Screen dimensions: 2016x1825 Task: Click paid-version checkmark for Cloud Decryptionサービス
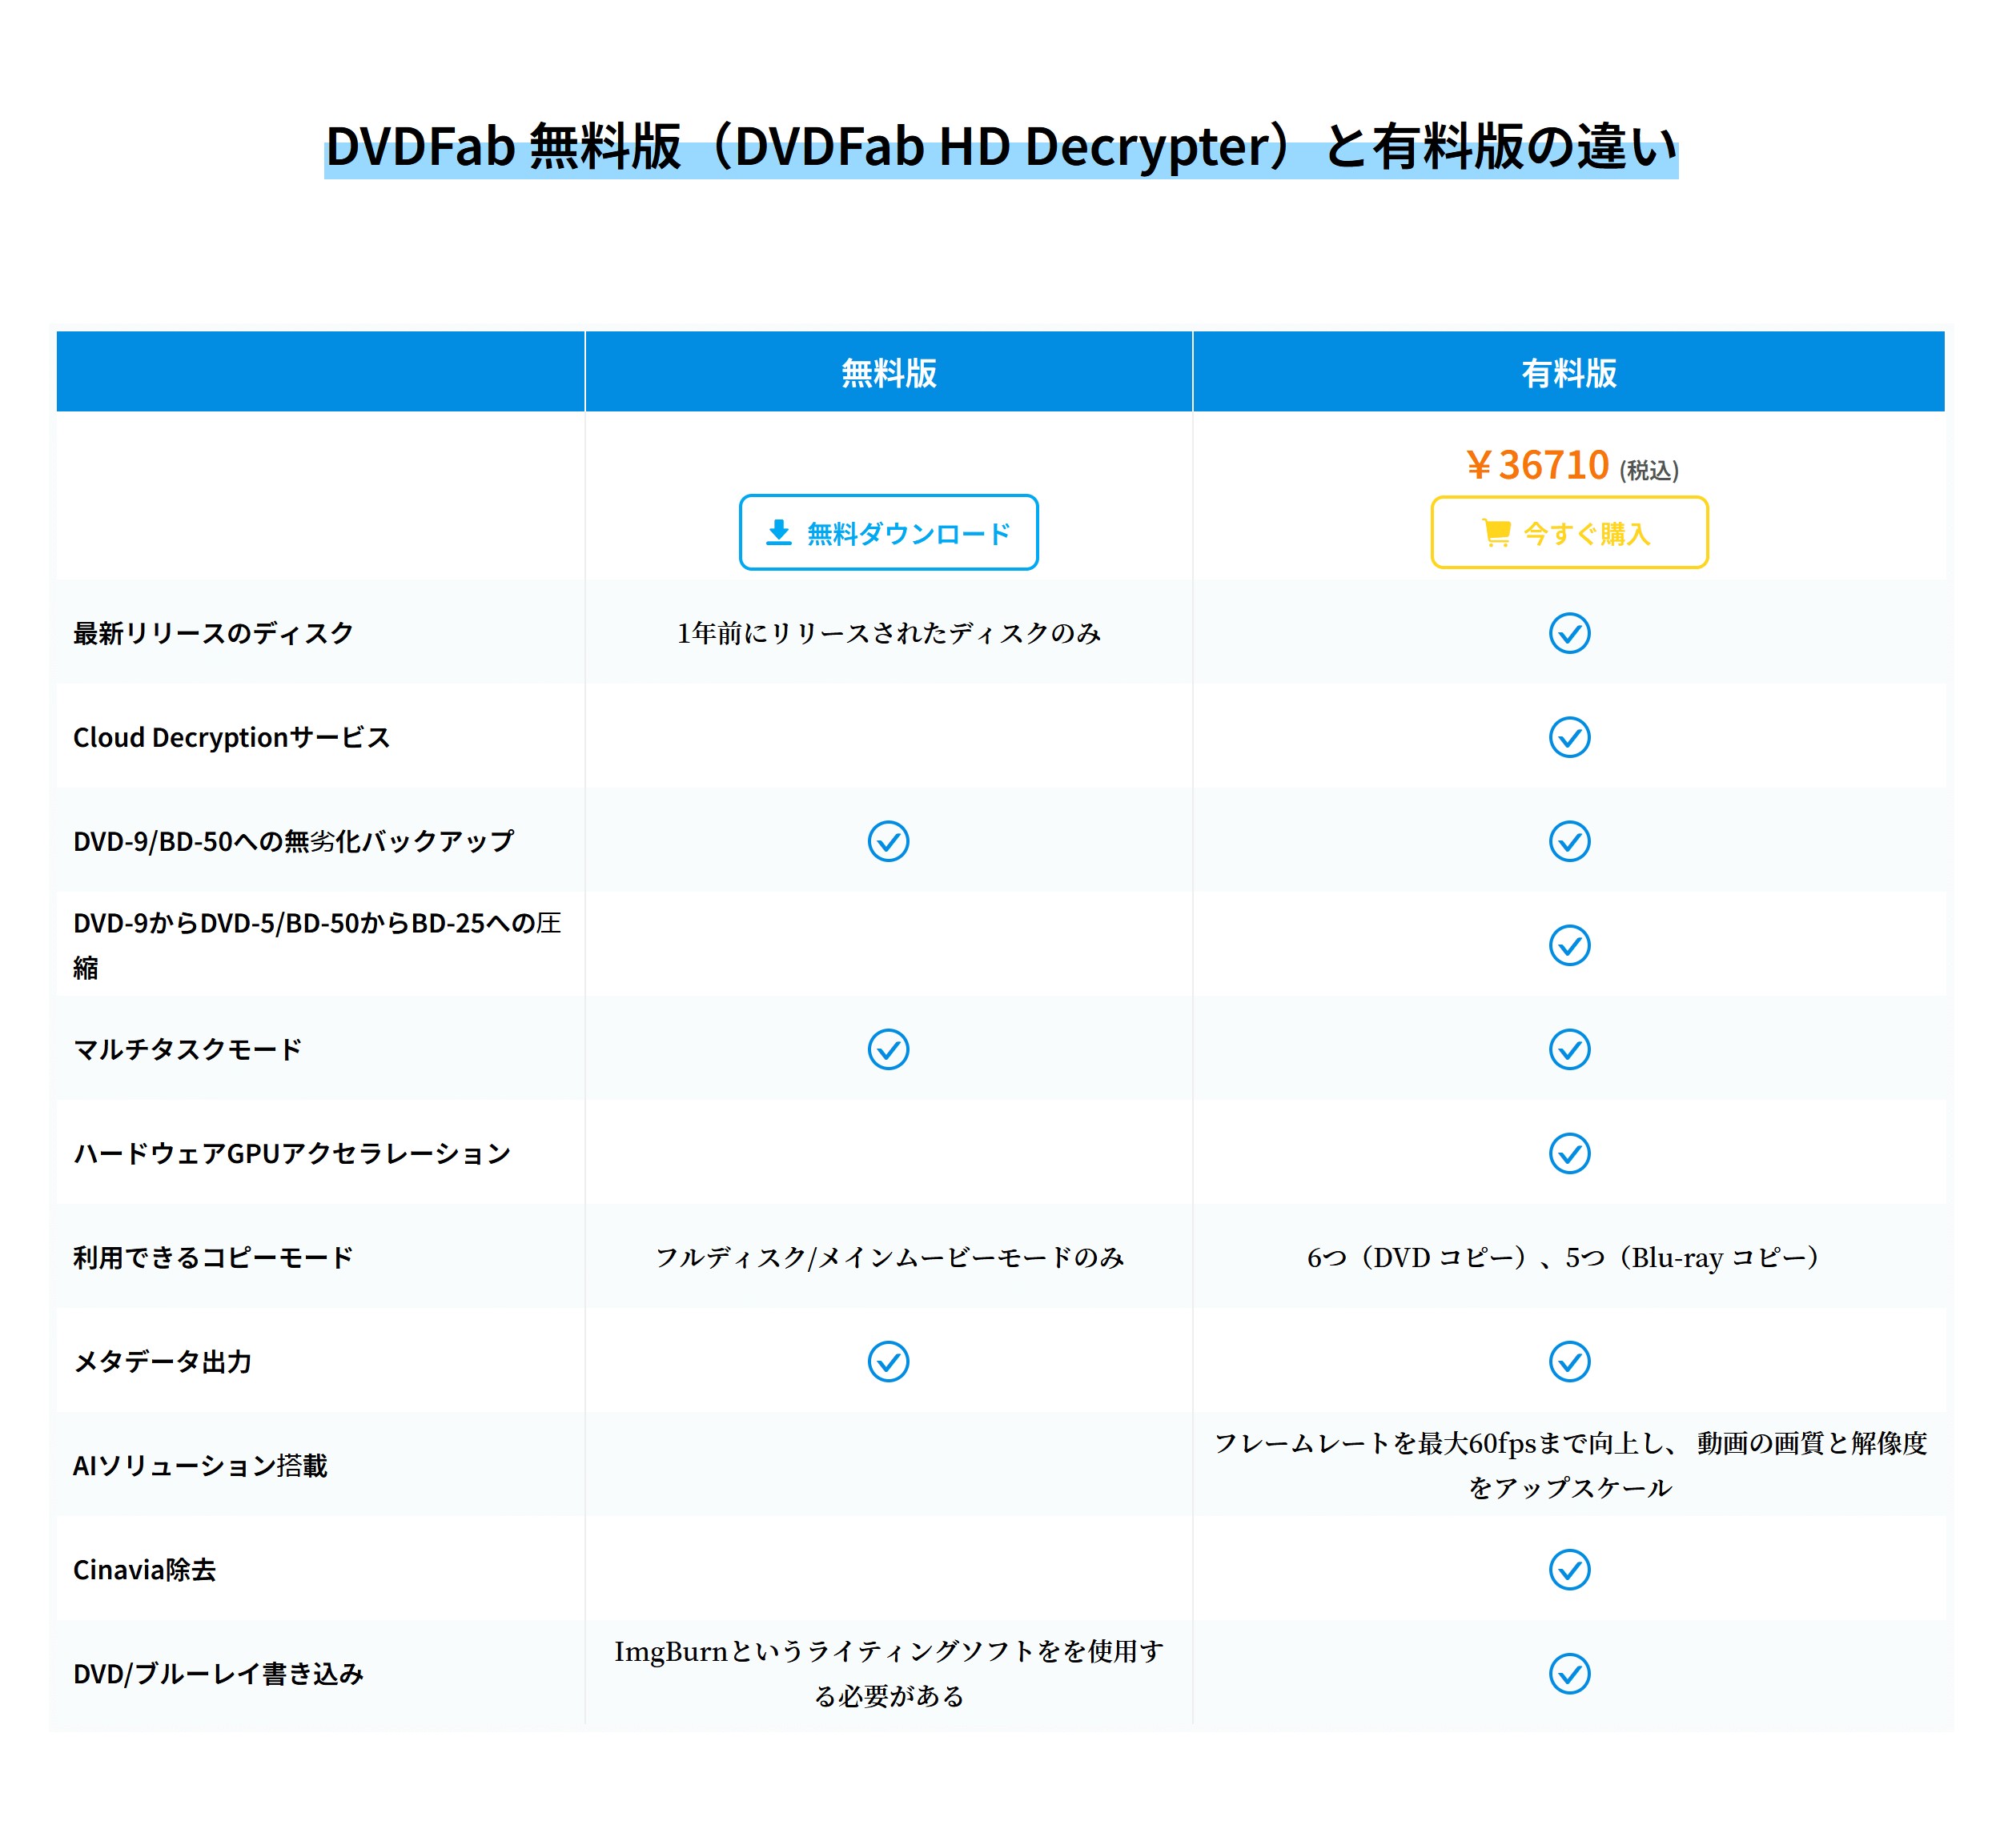pyautogui.click(x=1569, y=737)
